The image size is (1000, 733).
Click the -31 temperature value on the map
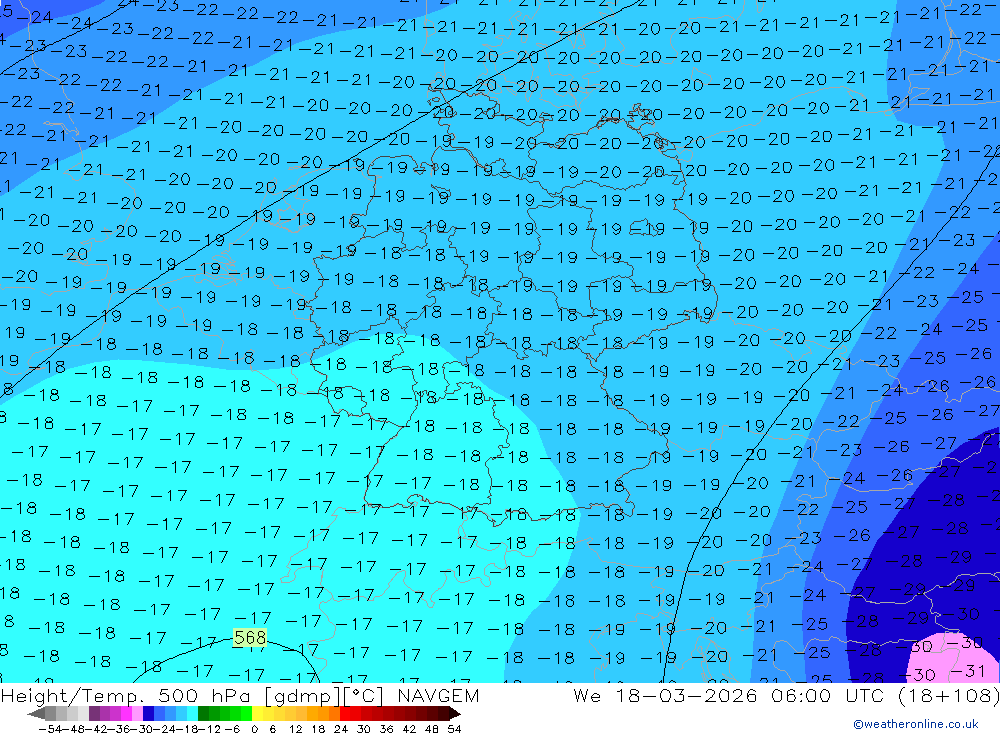[x=968, y=670]
